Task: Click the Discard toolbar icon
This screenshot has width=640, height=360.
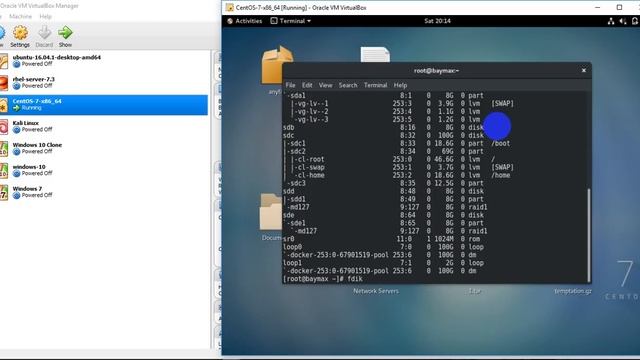Action: [44, 36]
